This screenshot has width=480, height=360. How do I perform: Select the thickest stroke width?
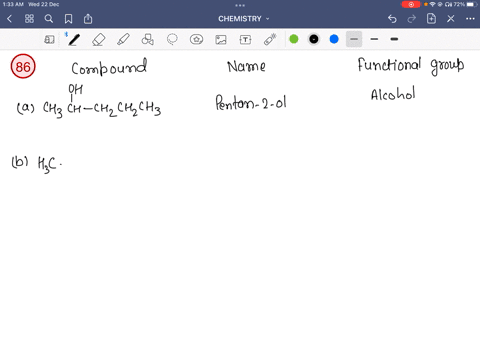(x=394, y=39)
